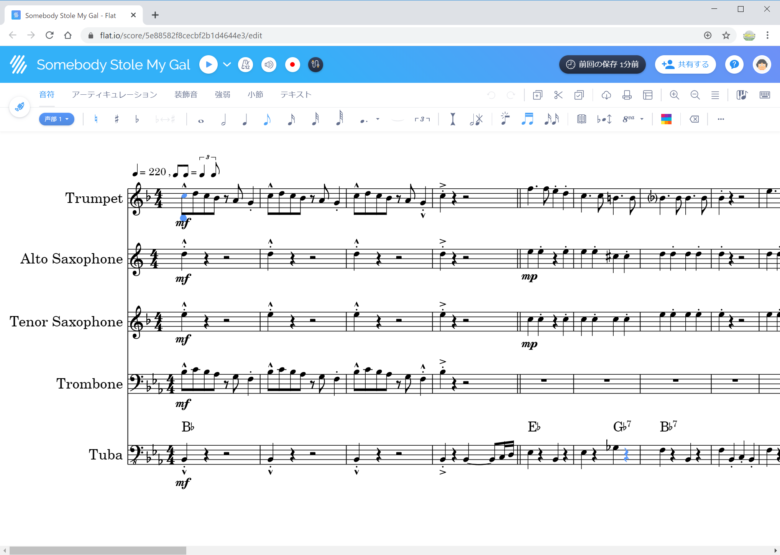Image resolution: width=780 pixels, height=555 pixels.
Task: Toggle the piano with note icon
Action: pos(741,95)
